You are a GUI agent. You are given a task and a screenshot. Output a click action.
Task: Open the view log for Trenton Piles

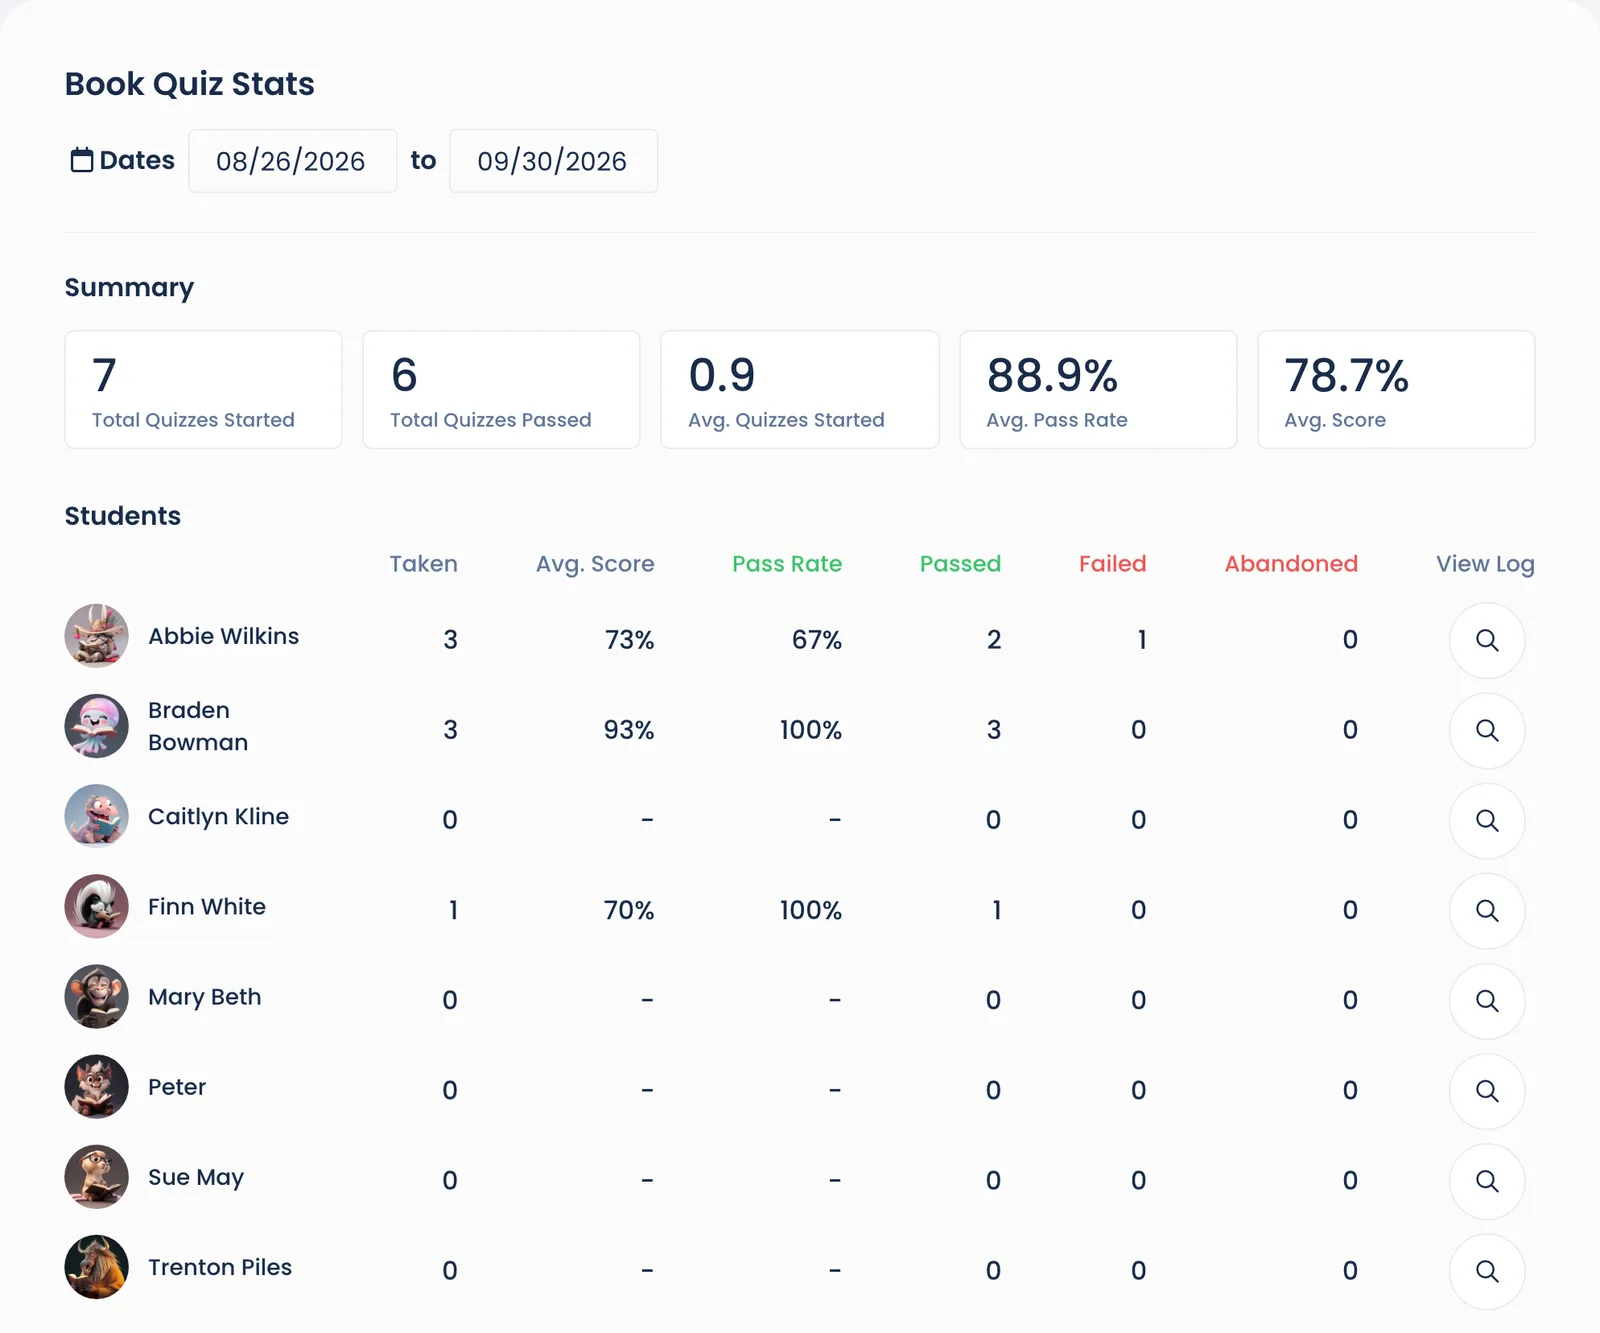click(x=1487, y=1271)
